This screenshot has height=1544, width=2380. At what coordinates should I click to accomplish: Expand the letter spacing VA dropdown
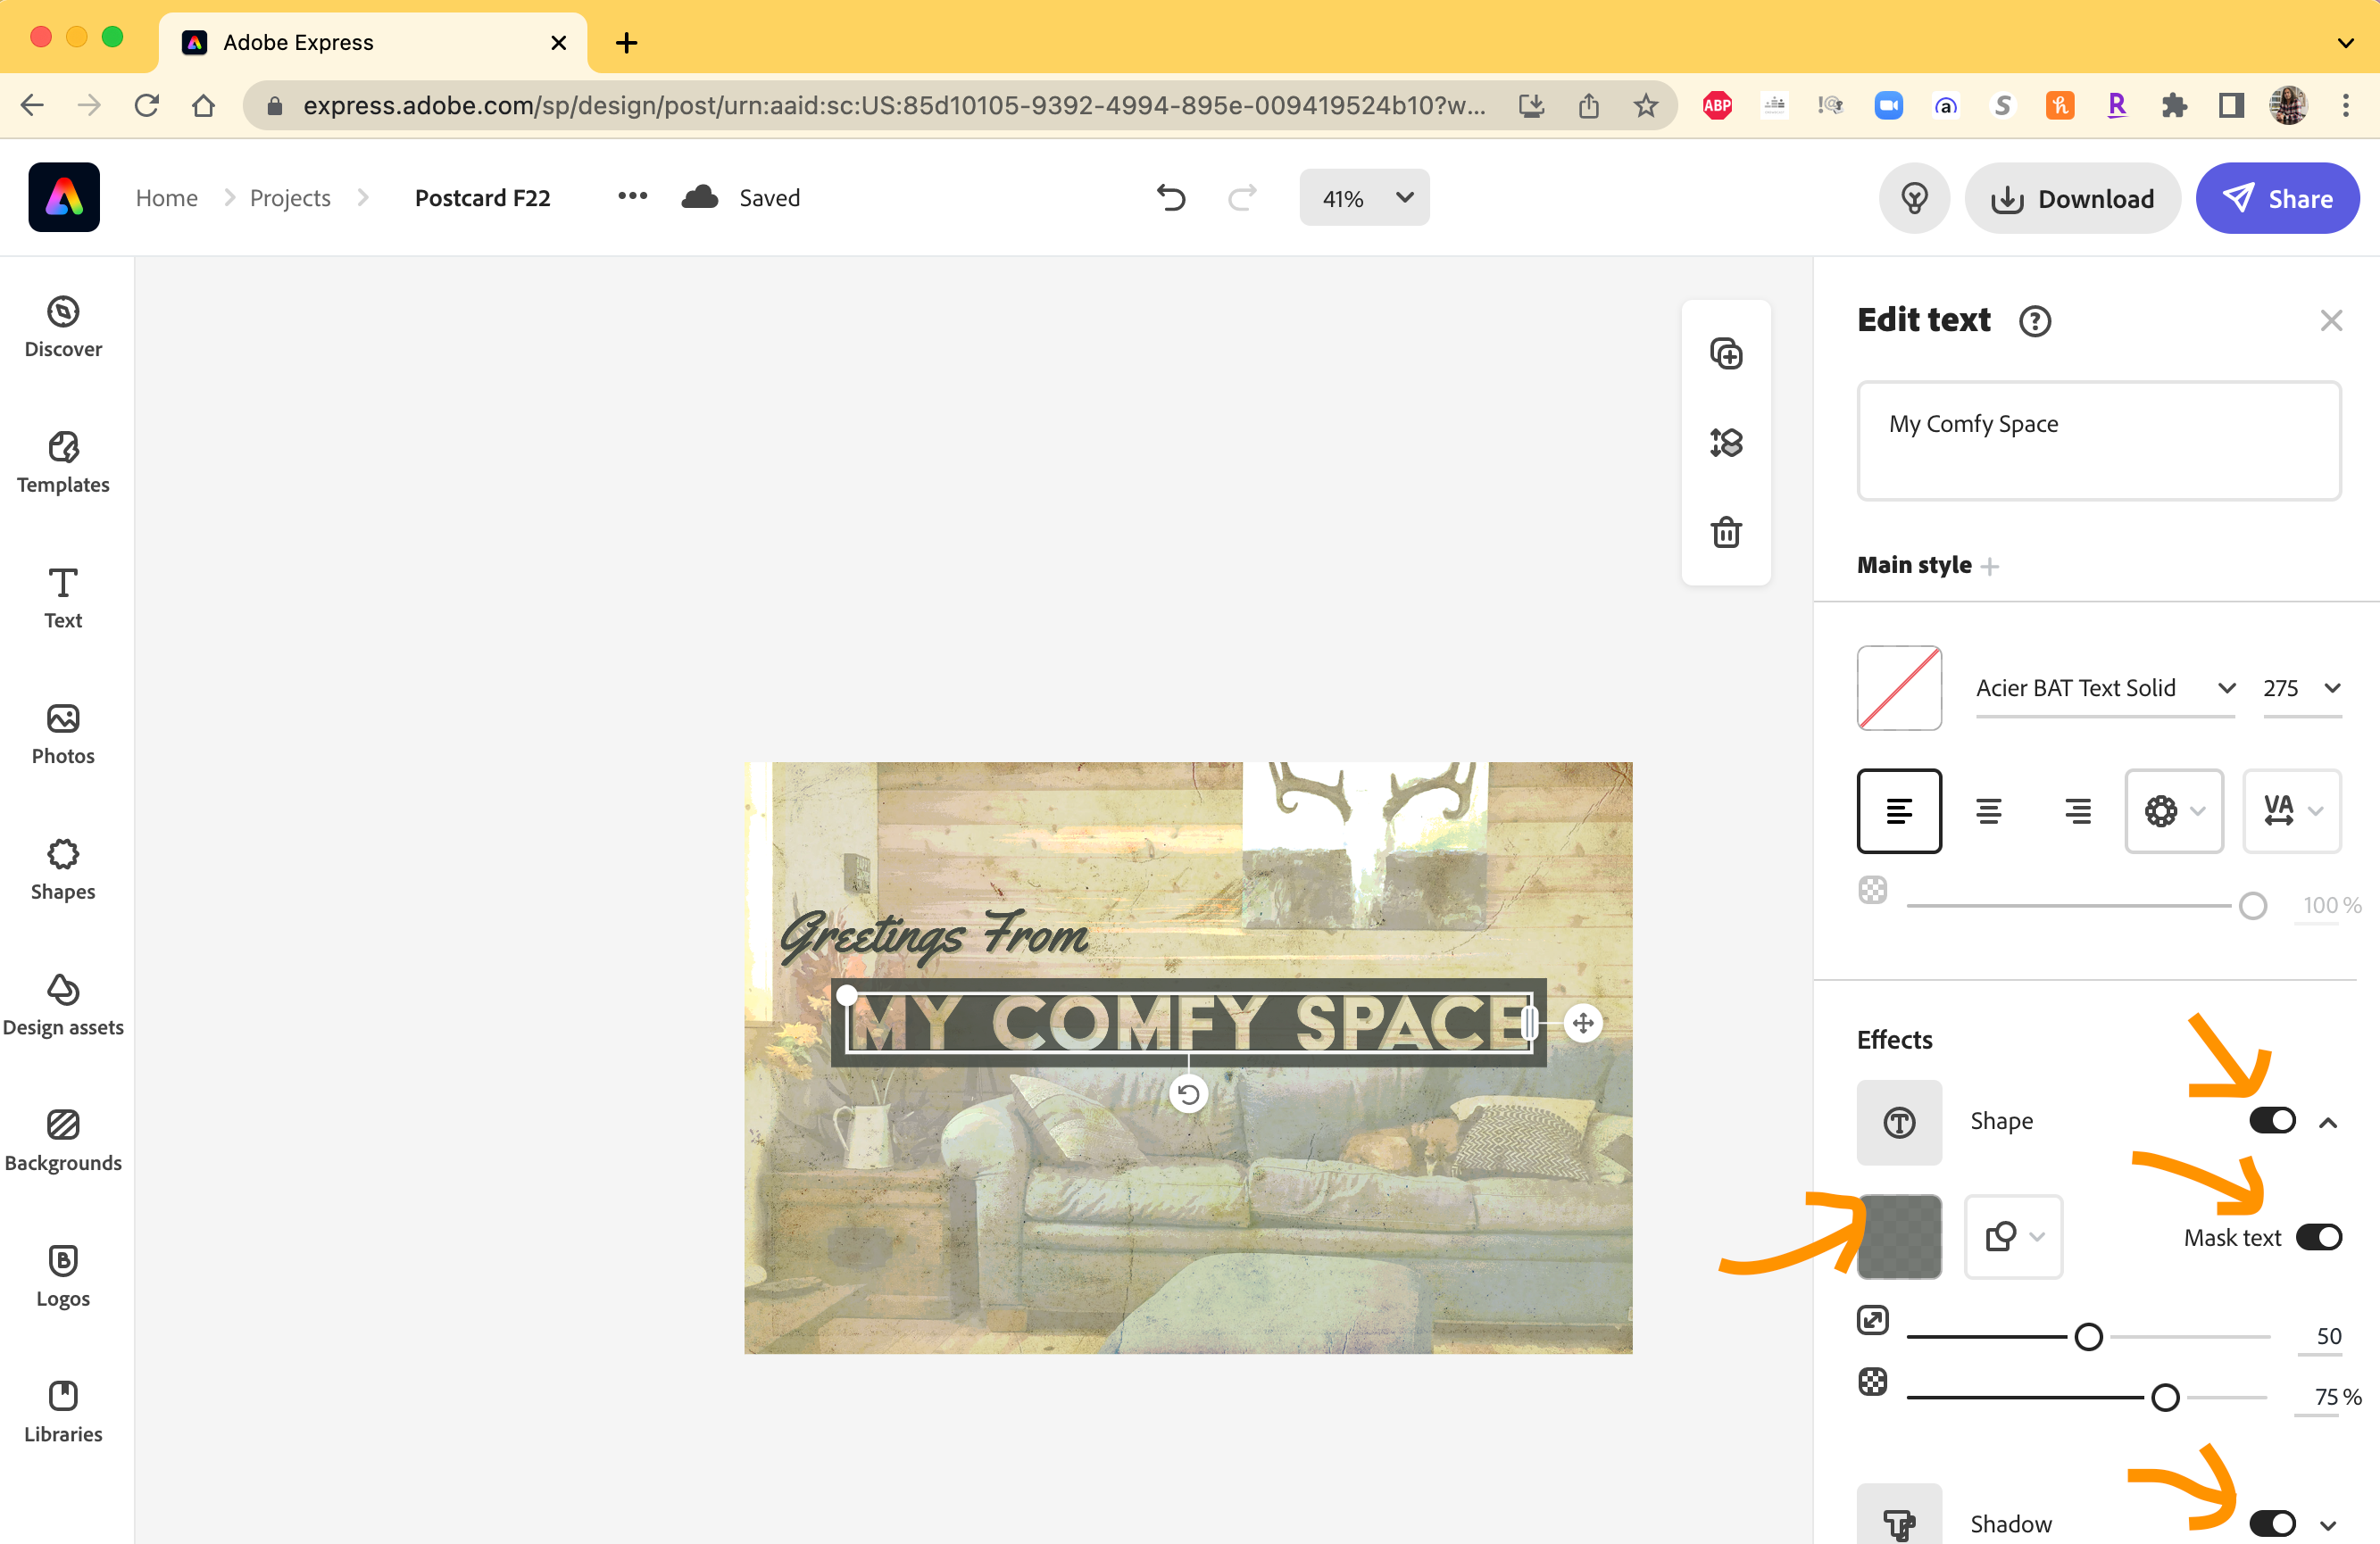click(2291, 811)
